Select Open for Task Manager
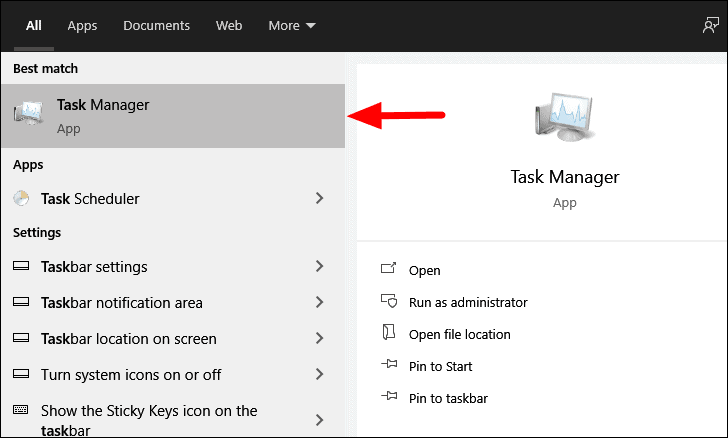Screen dimensions: 728x438 [x=424, y=270]
